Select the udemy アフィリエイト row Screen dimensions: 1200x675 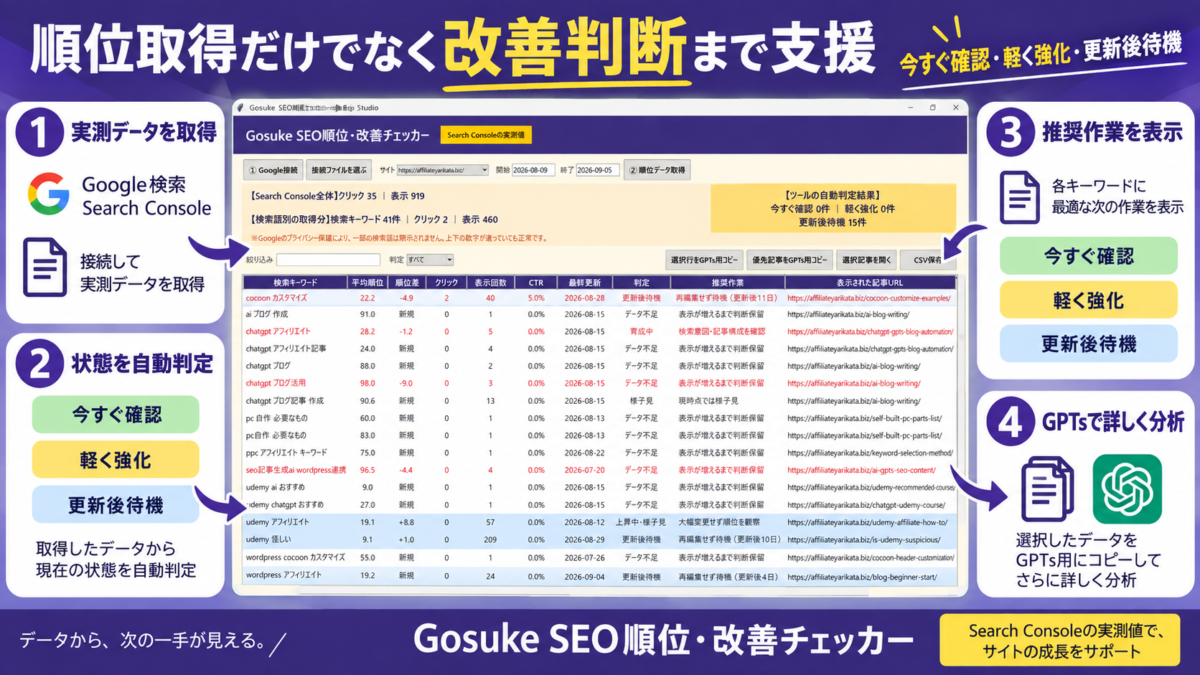(x=599, y=522)
